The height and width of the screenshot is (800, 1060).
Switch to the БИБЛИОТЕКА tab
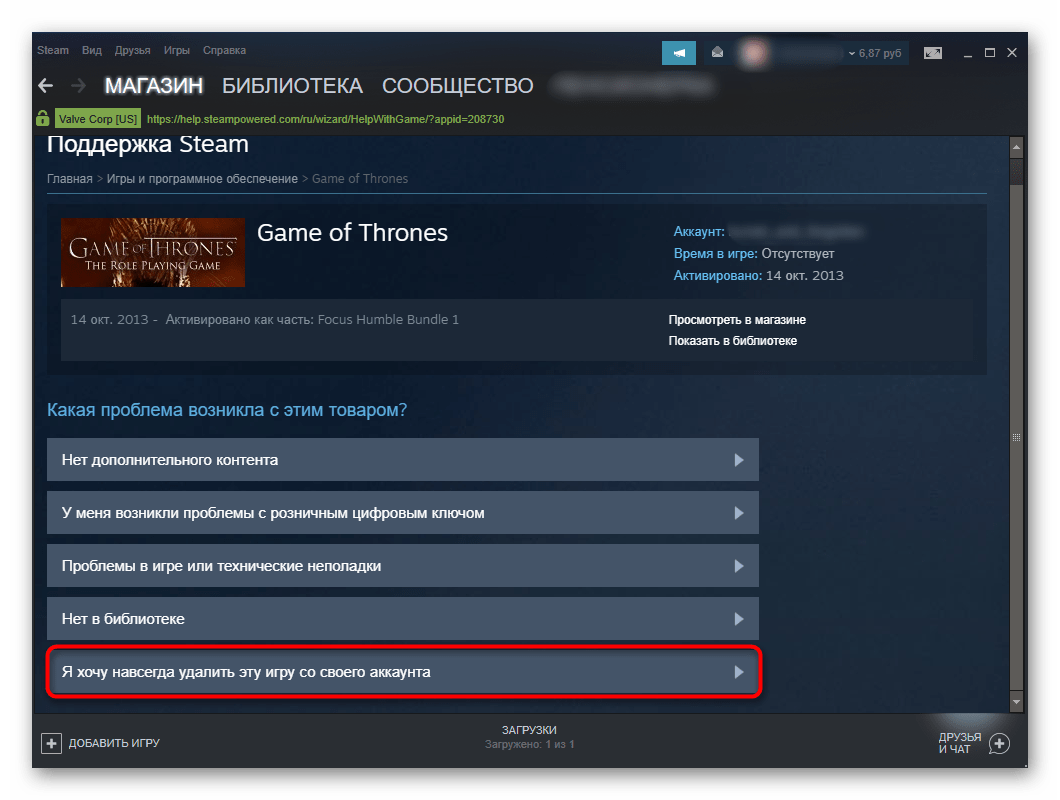pos(293,86)
